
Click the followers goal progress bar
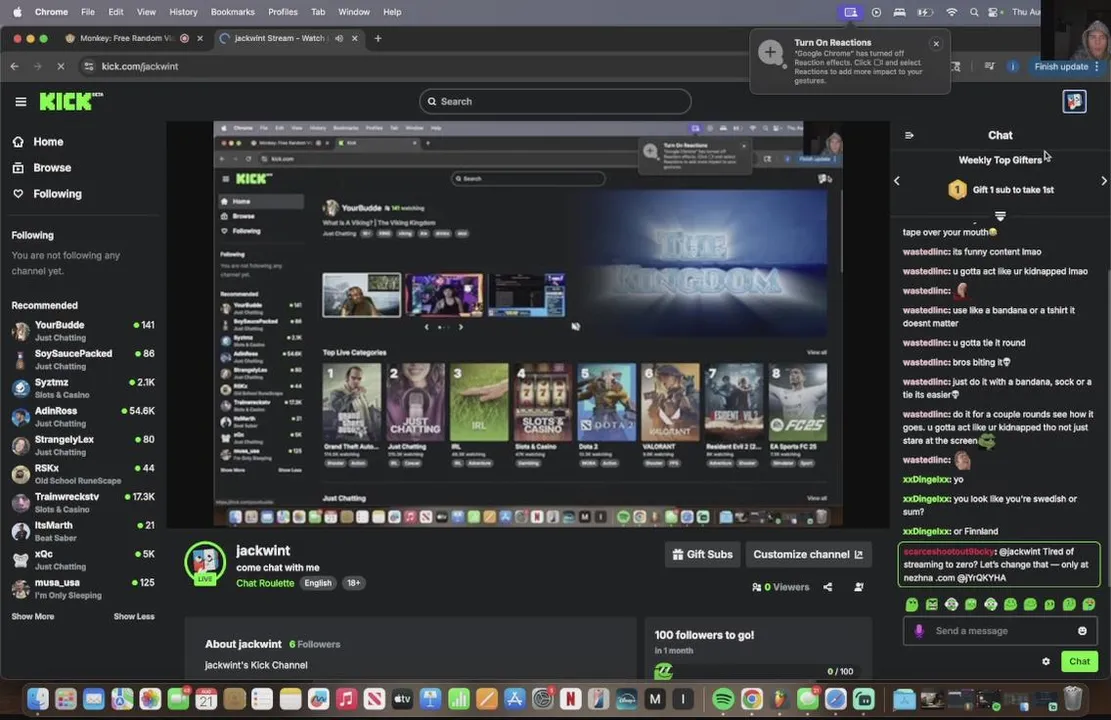coord(758,671)
